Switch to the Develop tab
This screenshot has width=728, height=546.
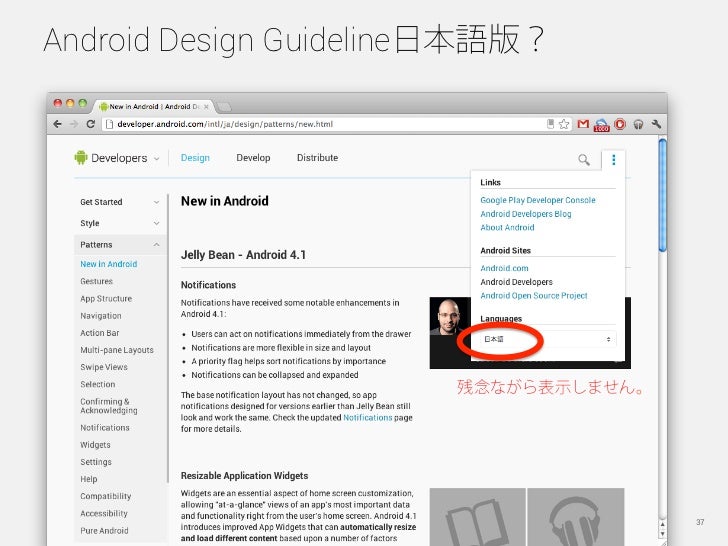pyautogui.click(x=253, y=158)
